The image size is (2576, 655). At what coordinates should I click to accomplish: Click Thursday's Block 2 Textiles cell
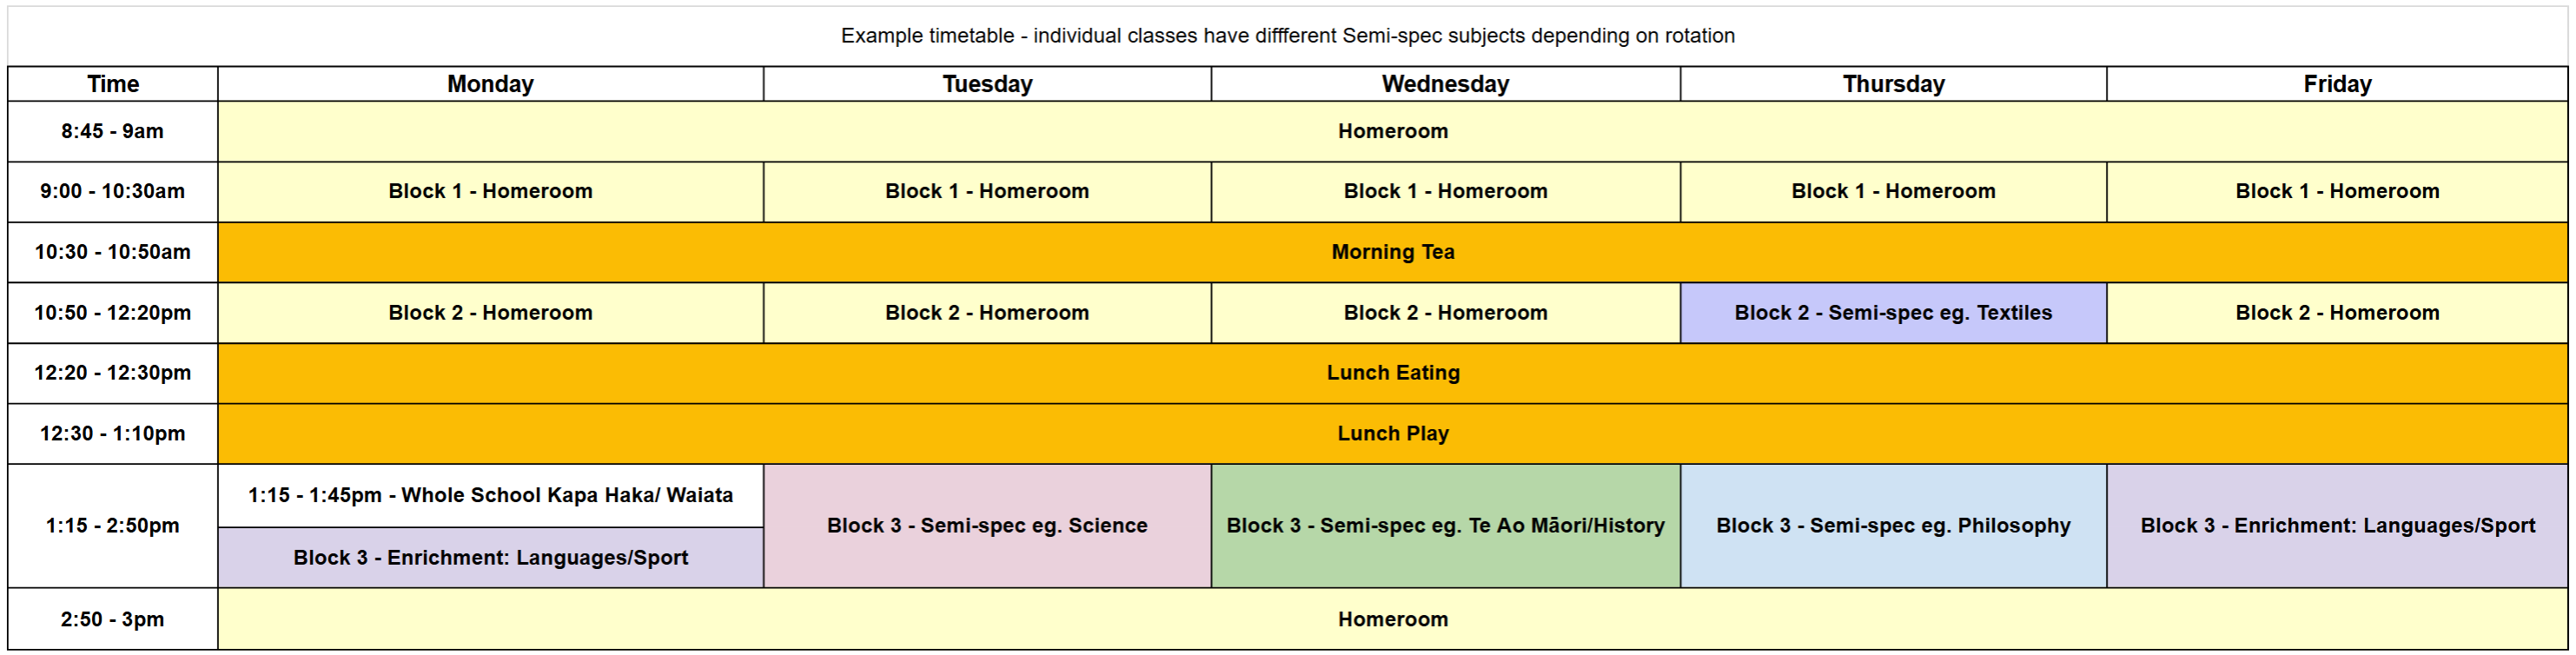pos(1893,313)
